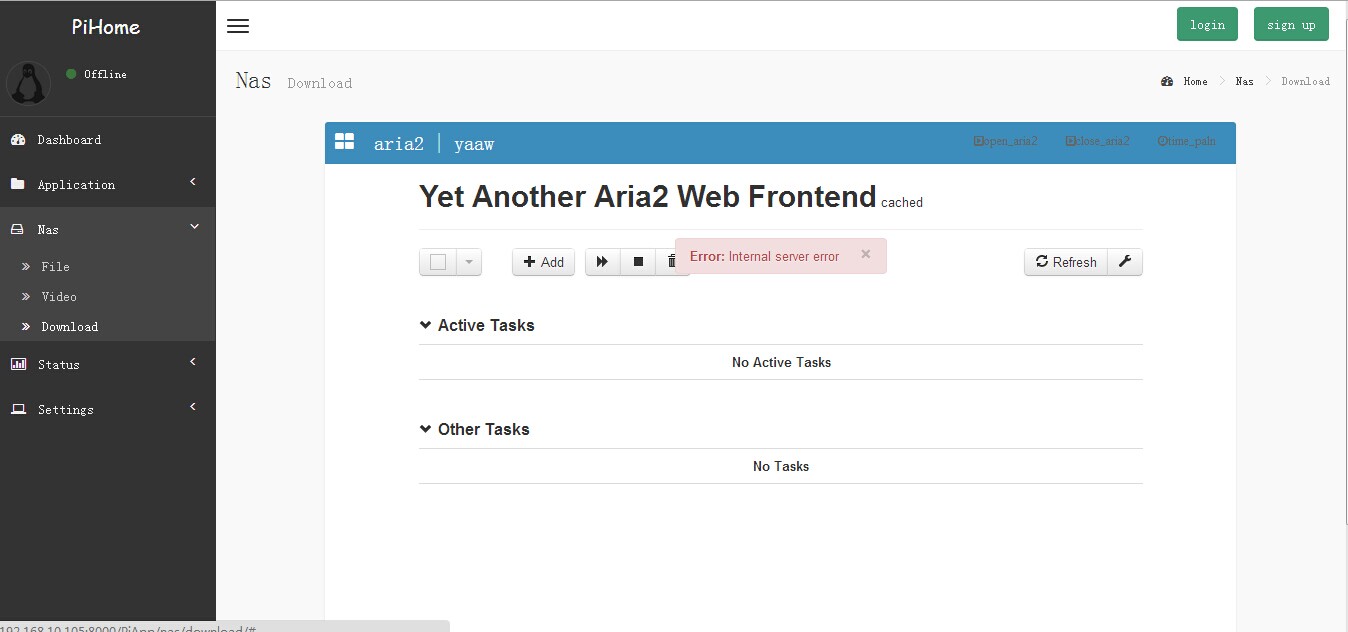Click the penguin user avatar
The image size is (1348, 632).
tap(28, 84)
